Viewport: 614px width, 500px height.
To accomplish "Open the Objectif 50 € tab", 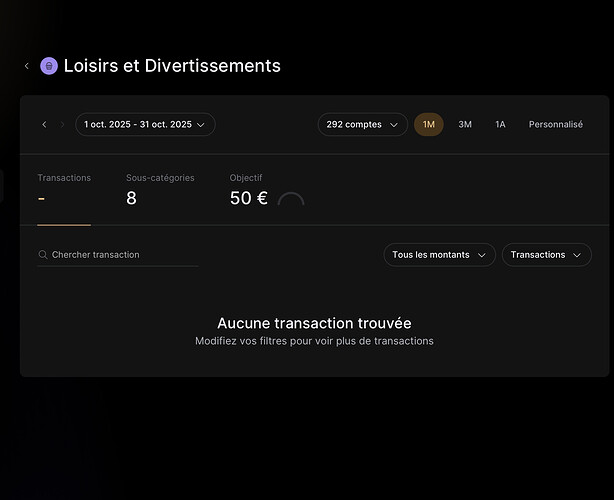I will click(x=249, y=190).
